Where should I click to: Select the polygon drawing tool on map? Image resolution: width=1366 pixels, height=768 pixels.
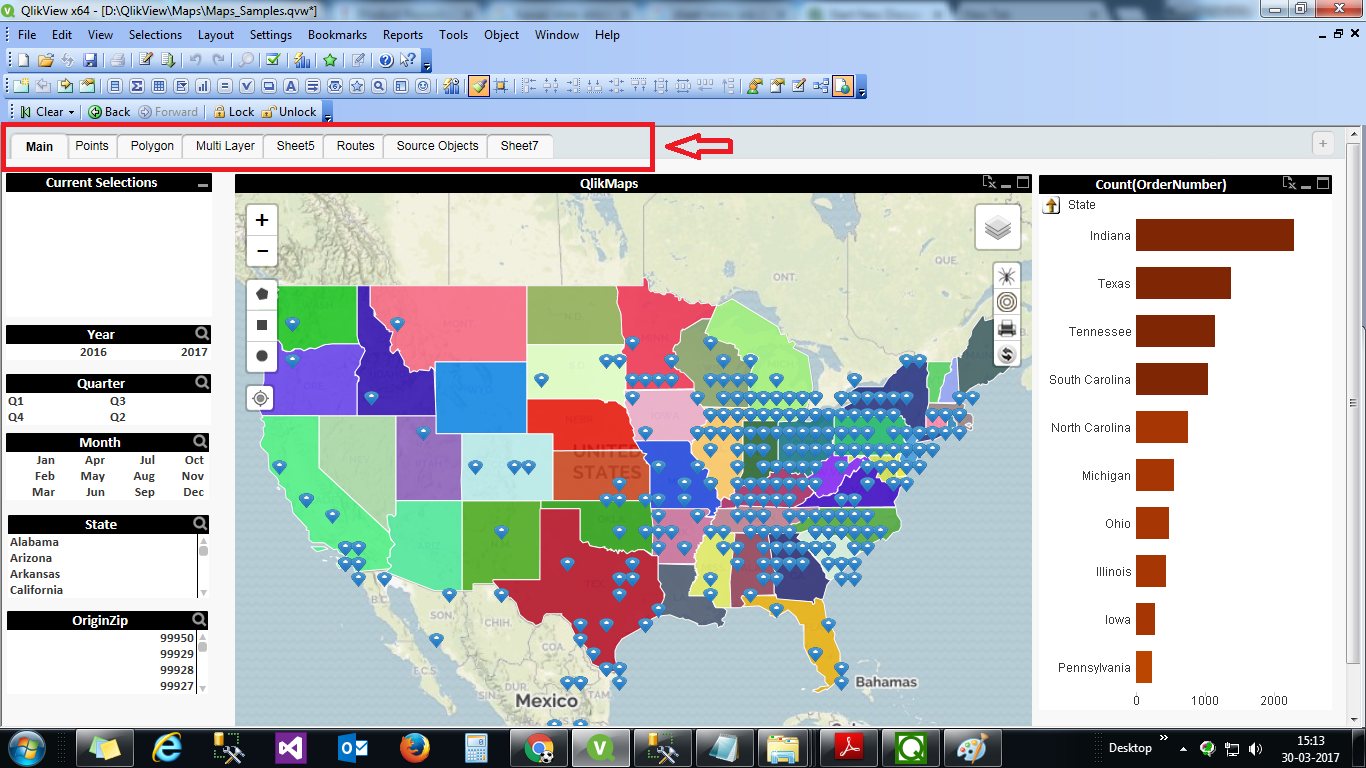(x=262, y=294)
